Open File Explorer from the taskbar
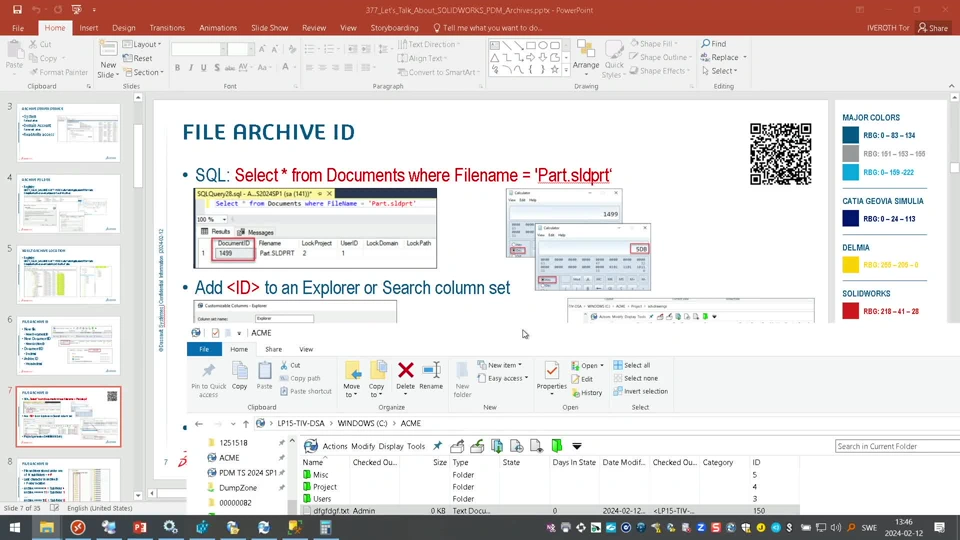 point(47,527)
